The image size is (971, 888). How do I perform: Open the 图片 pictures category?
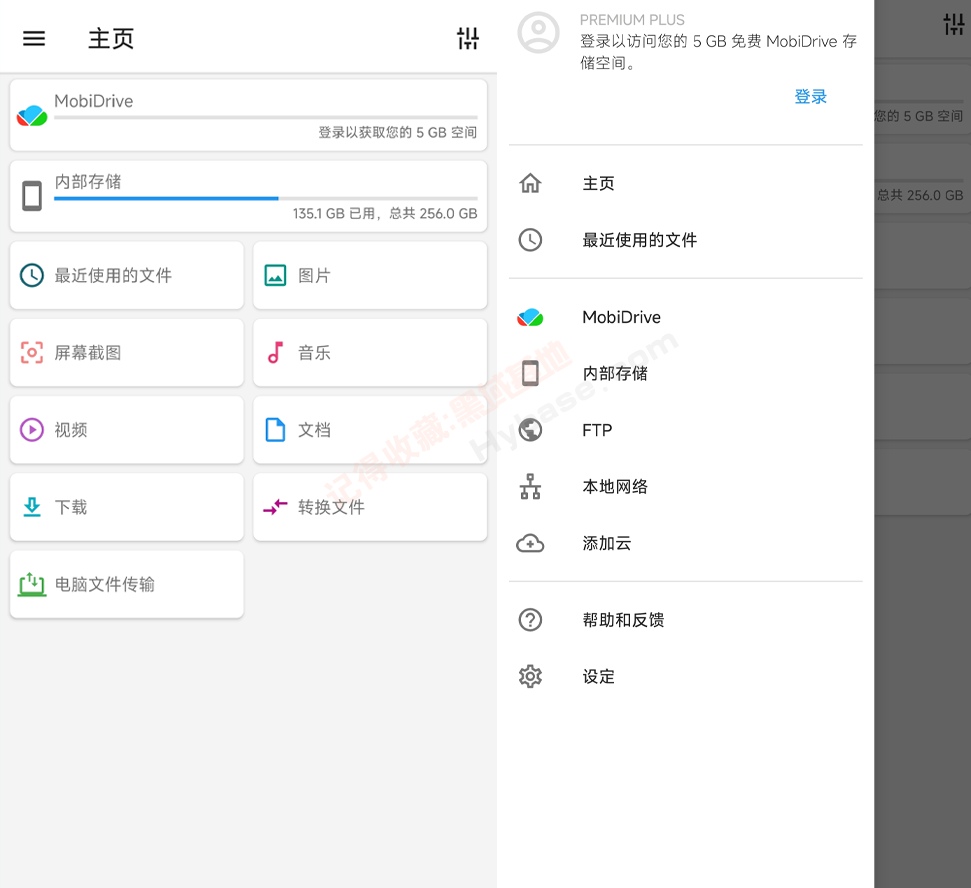click(370, 275)
